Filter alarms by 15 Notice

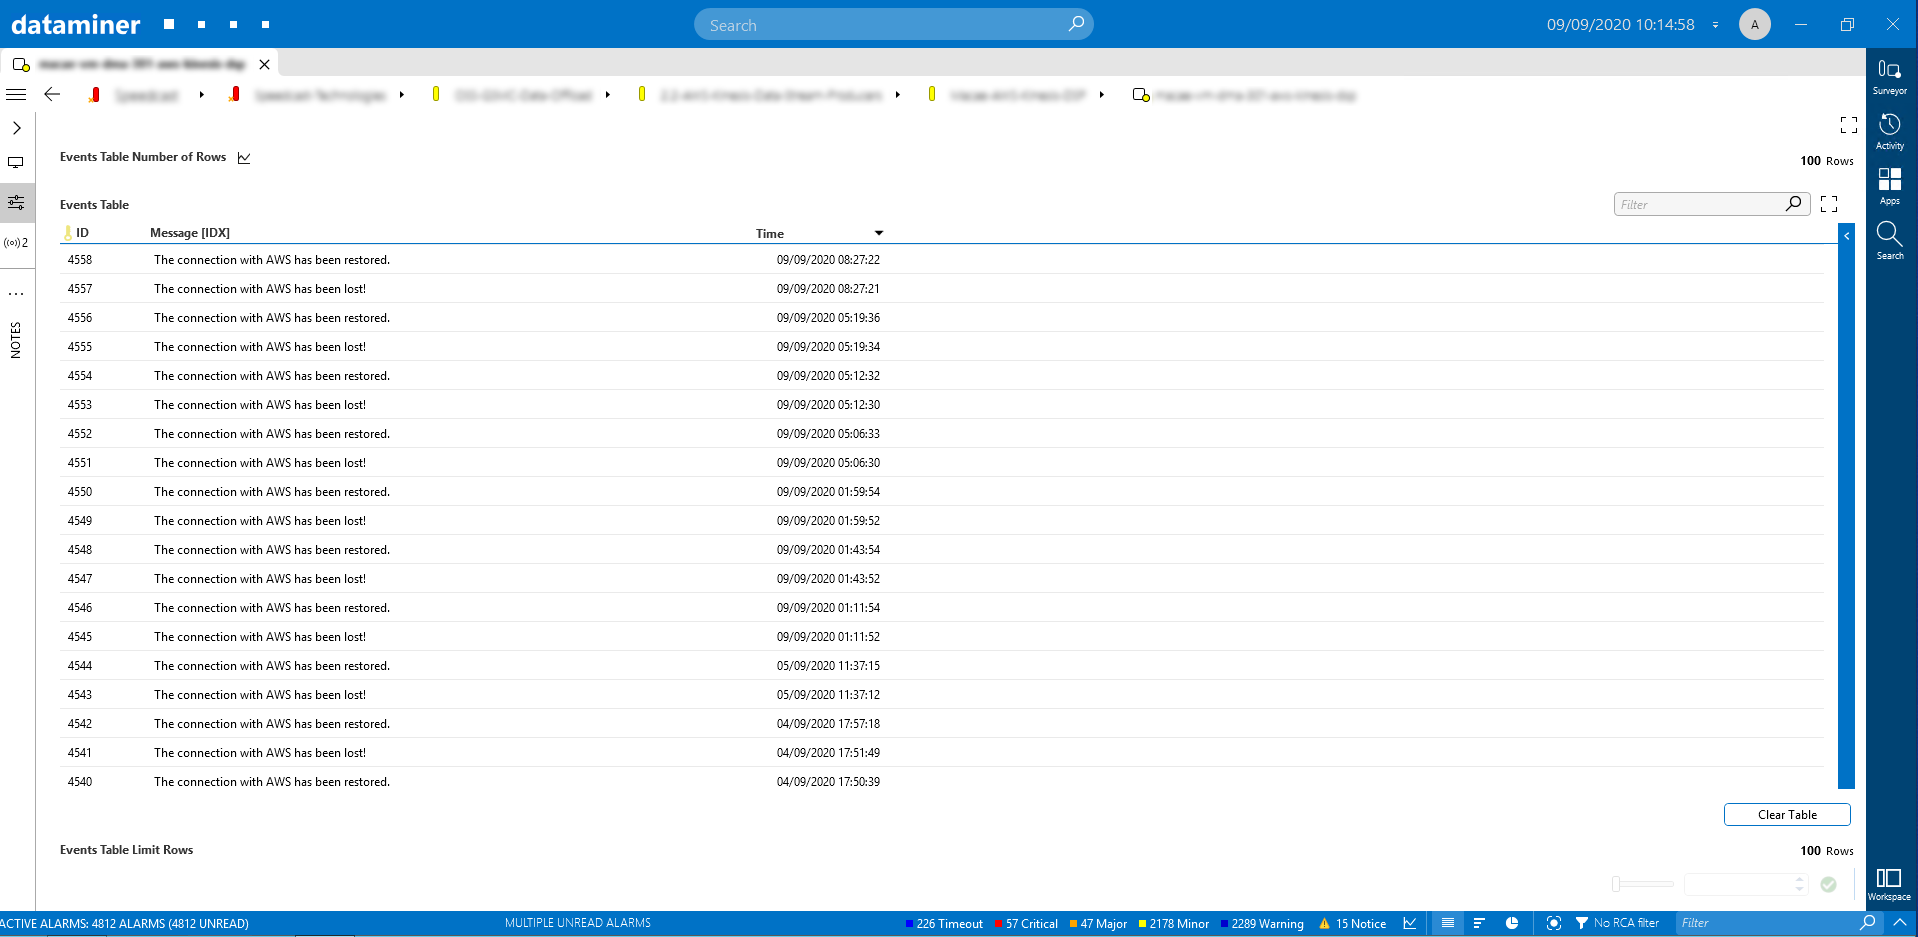tap(1352, 924)
